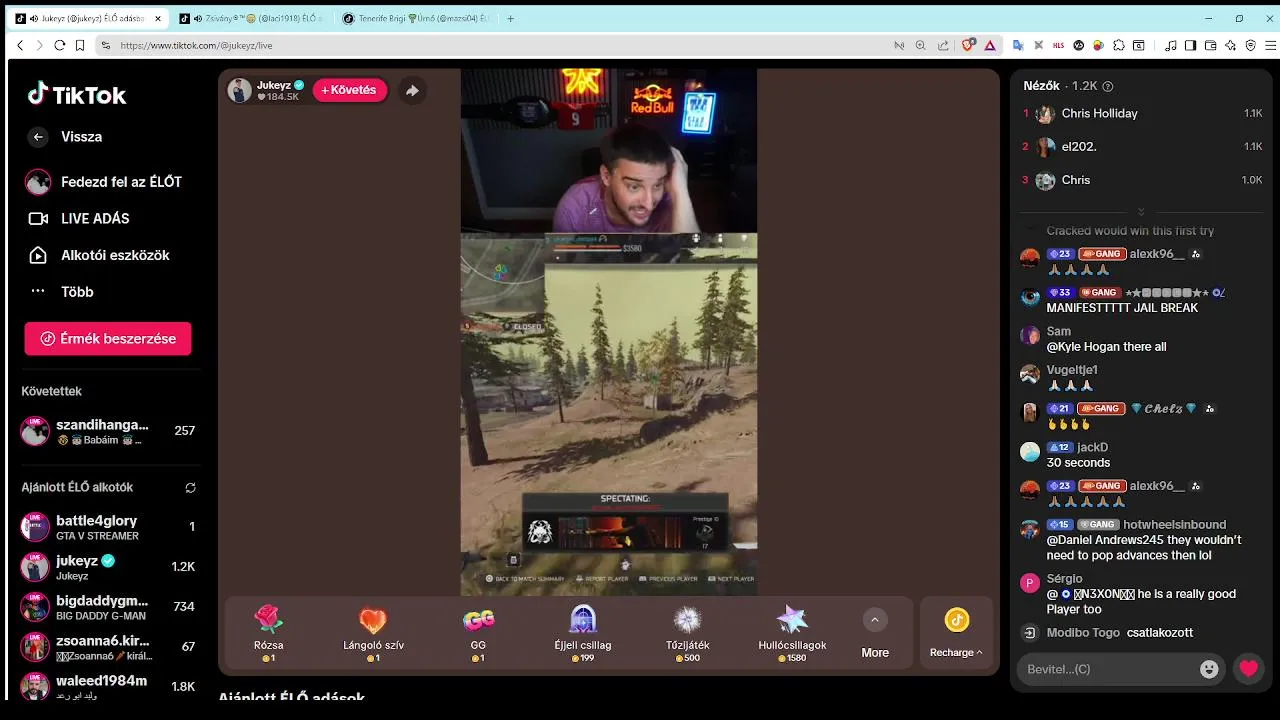Viewport: 1280px width, 720px height.
Task: Open Brave Shields icon
Action: pos(968,45)
